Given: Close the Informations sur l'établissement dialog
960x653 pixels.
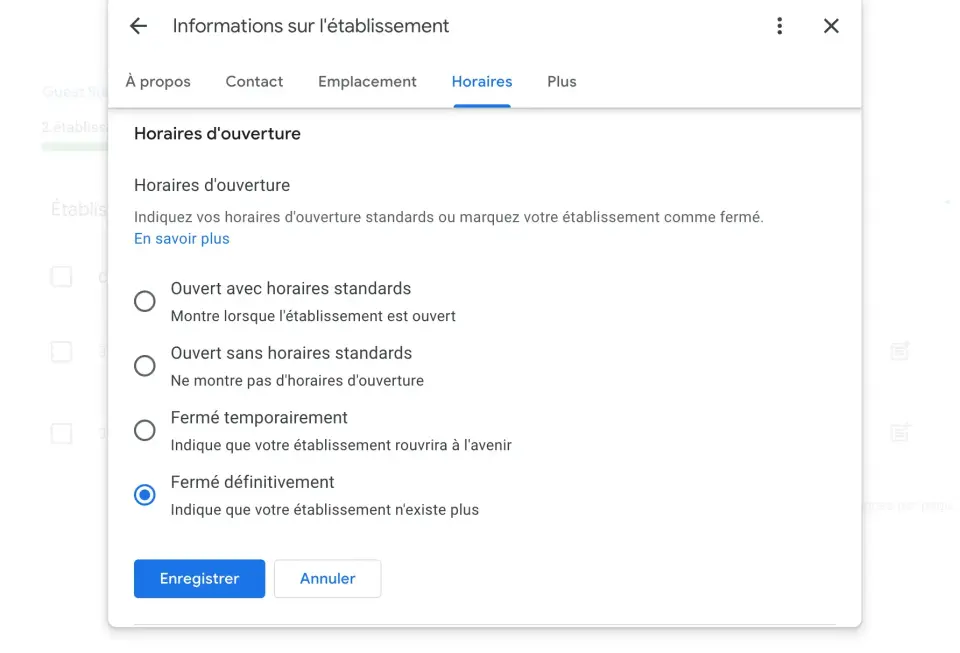Looking at the screenshot, I should pyautogui.click(x=831, y=26).
